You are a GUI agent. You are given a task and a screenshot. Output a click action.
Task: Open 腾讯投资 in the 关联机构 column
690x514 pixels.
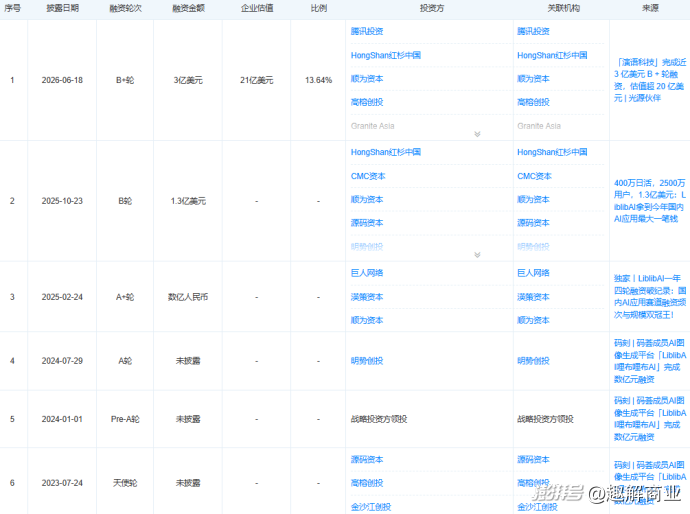(533, 31)
